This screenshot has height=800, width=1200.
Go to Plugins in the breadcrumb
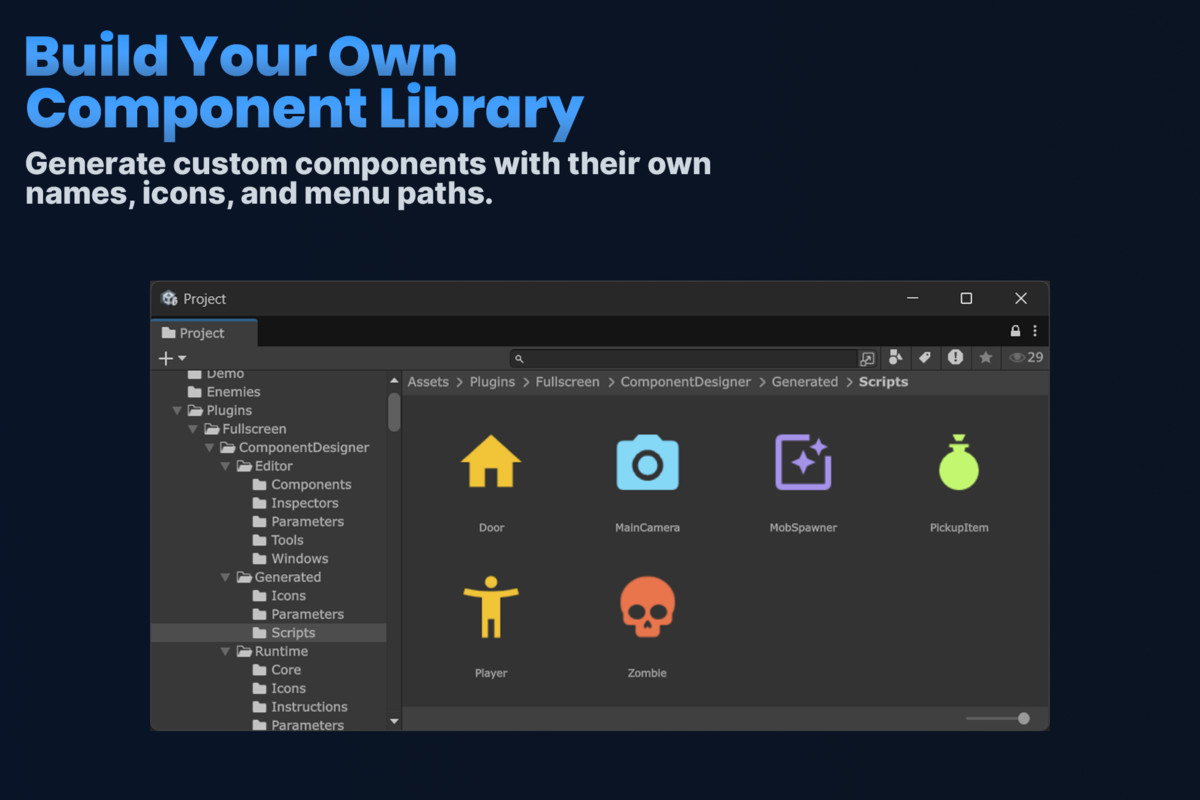pos(492,382)
